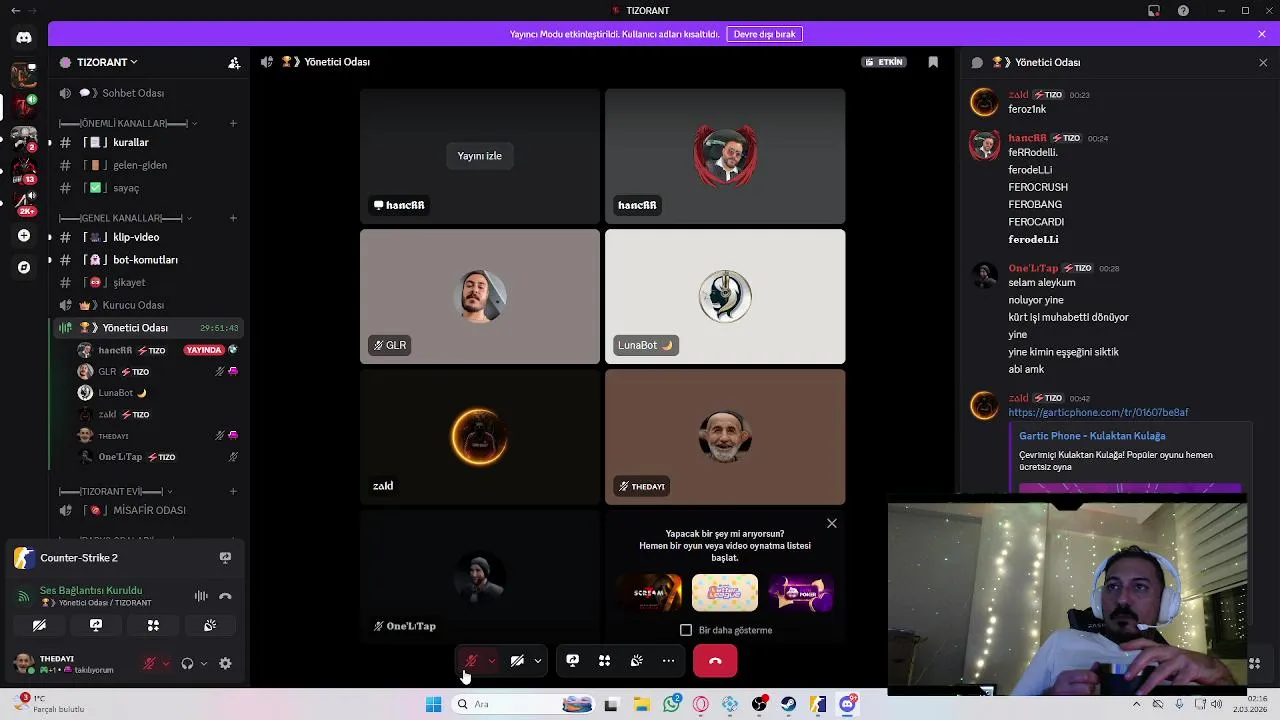
Task: Close the Streamer Mode purple banner
Action: coord(1262,34)
